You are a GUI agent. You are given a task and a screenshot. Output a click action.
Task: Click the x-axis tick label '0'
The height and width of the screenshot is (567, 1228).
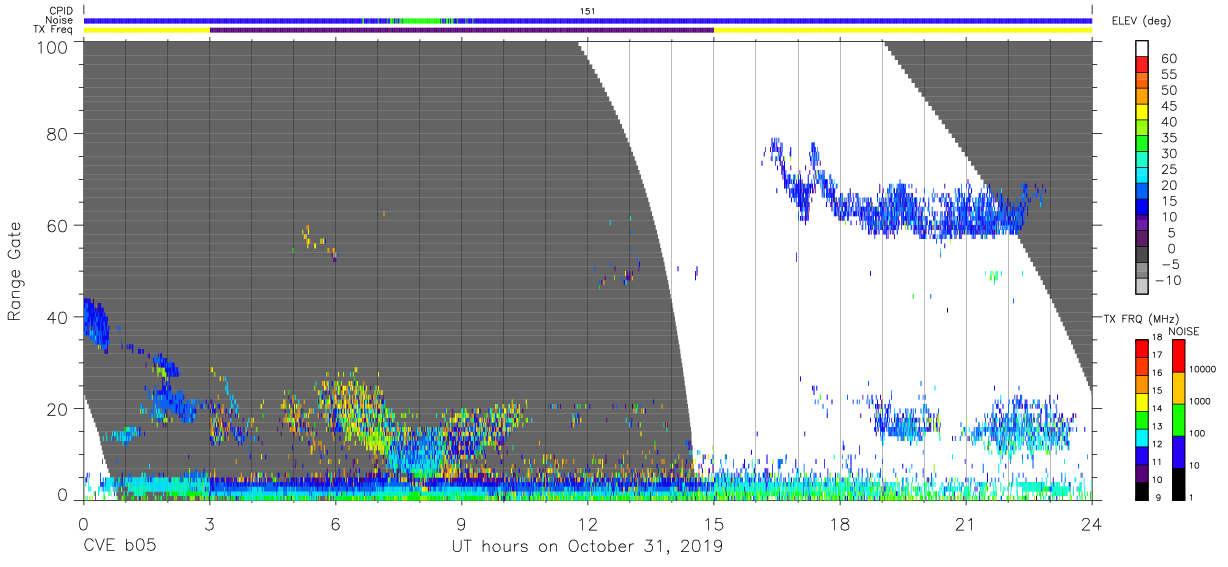point(83,524)
